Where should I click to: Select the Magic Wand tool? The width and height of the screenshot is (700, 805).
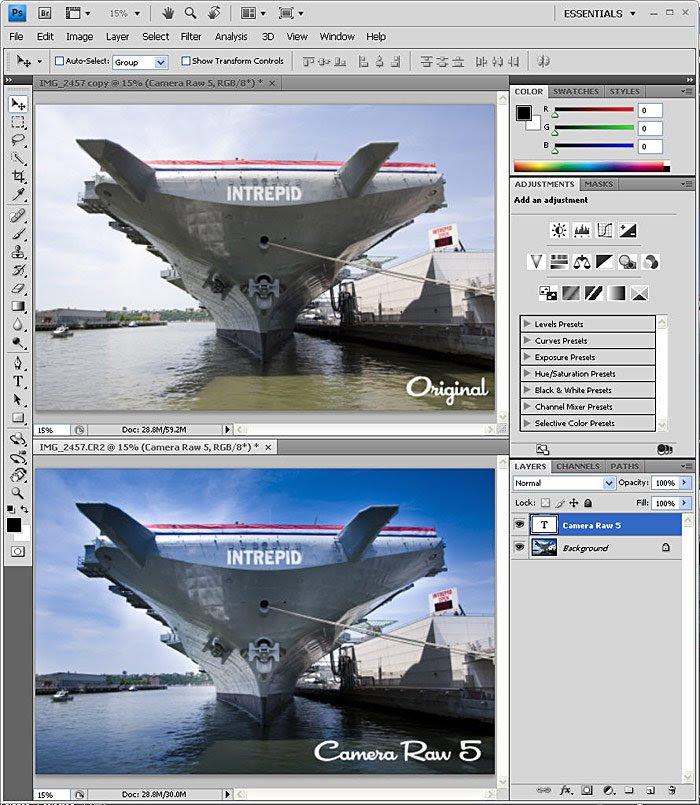(18, 158)
